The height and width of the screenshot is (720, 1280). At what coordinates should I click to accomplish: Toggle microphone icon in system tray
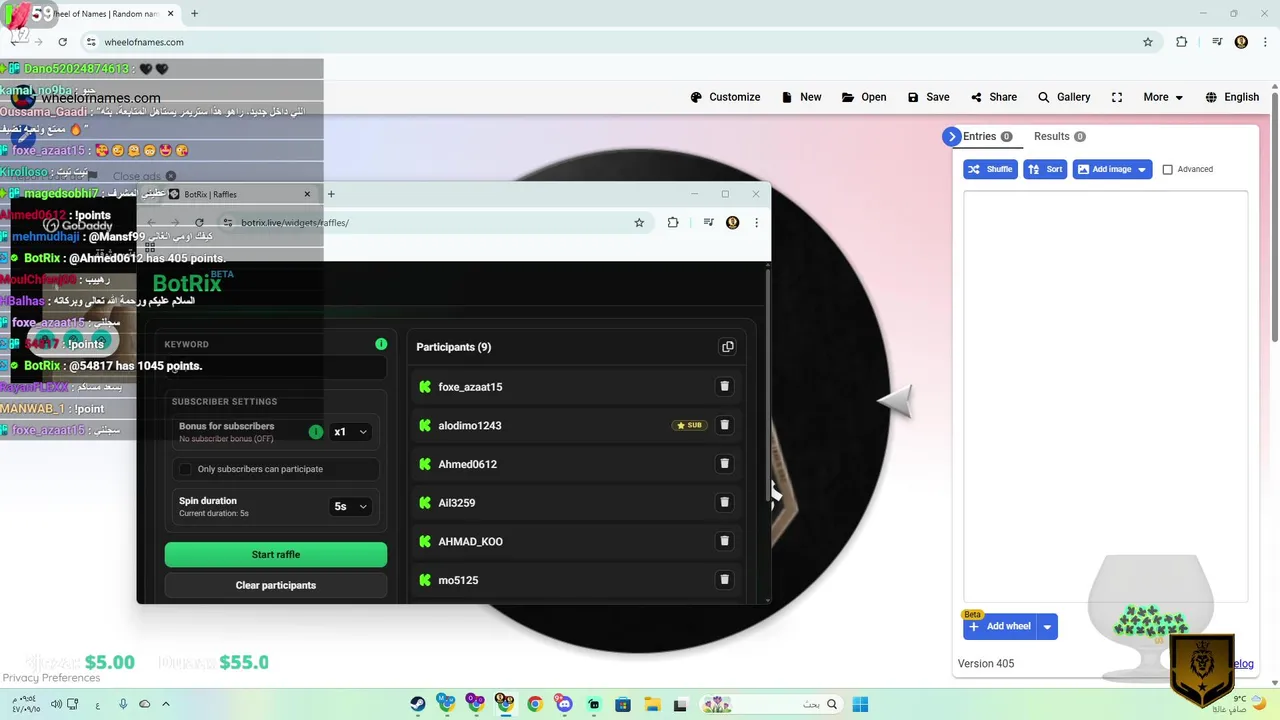click(123, 704)
